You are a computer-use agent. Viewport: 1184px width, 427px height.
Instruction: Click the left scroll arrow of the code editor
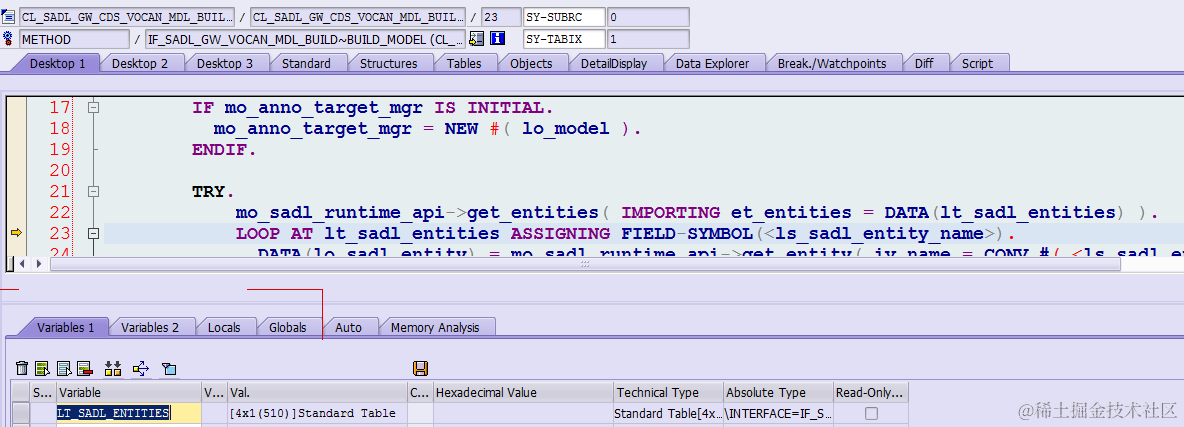[x=21, y=263]
